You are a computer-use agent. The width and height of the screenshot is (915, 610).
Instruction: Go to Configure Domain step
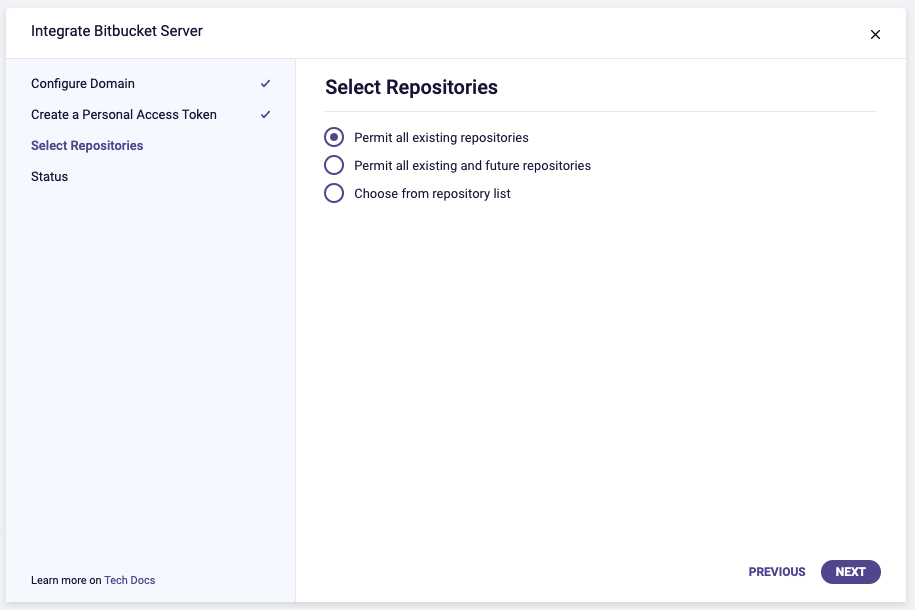tap(83, 83)
